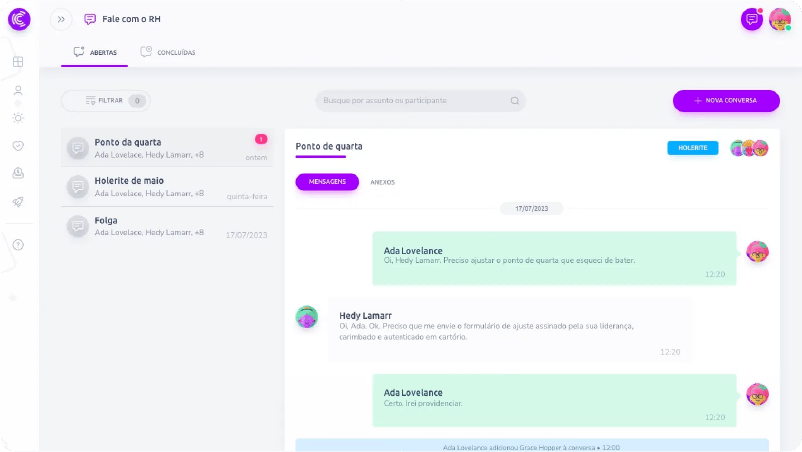Click the sun icon in sidebar
Viewport: 802px width, 452px height.
(18, 118)
